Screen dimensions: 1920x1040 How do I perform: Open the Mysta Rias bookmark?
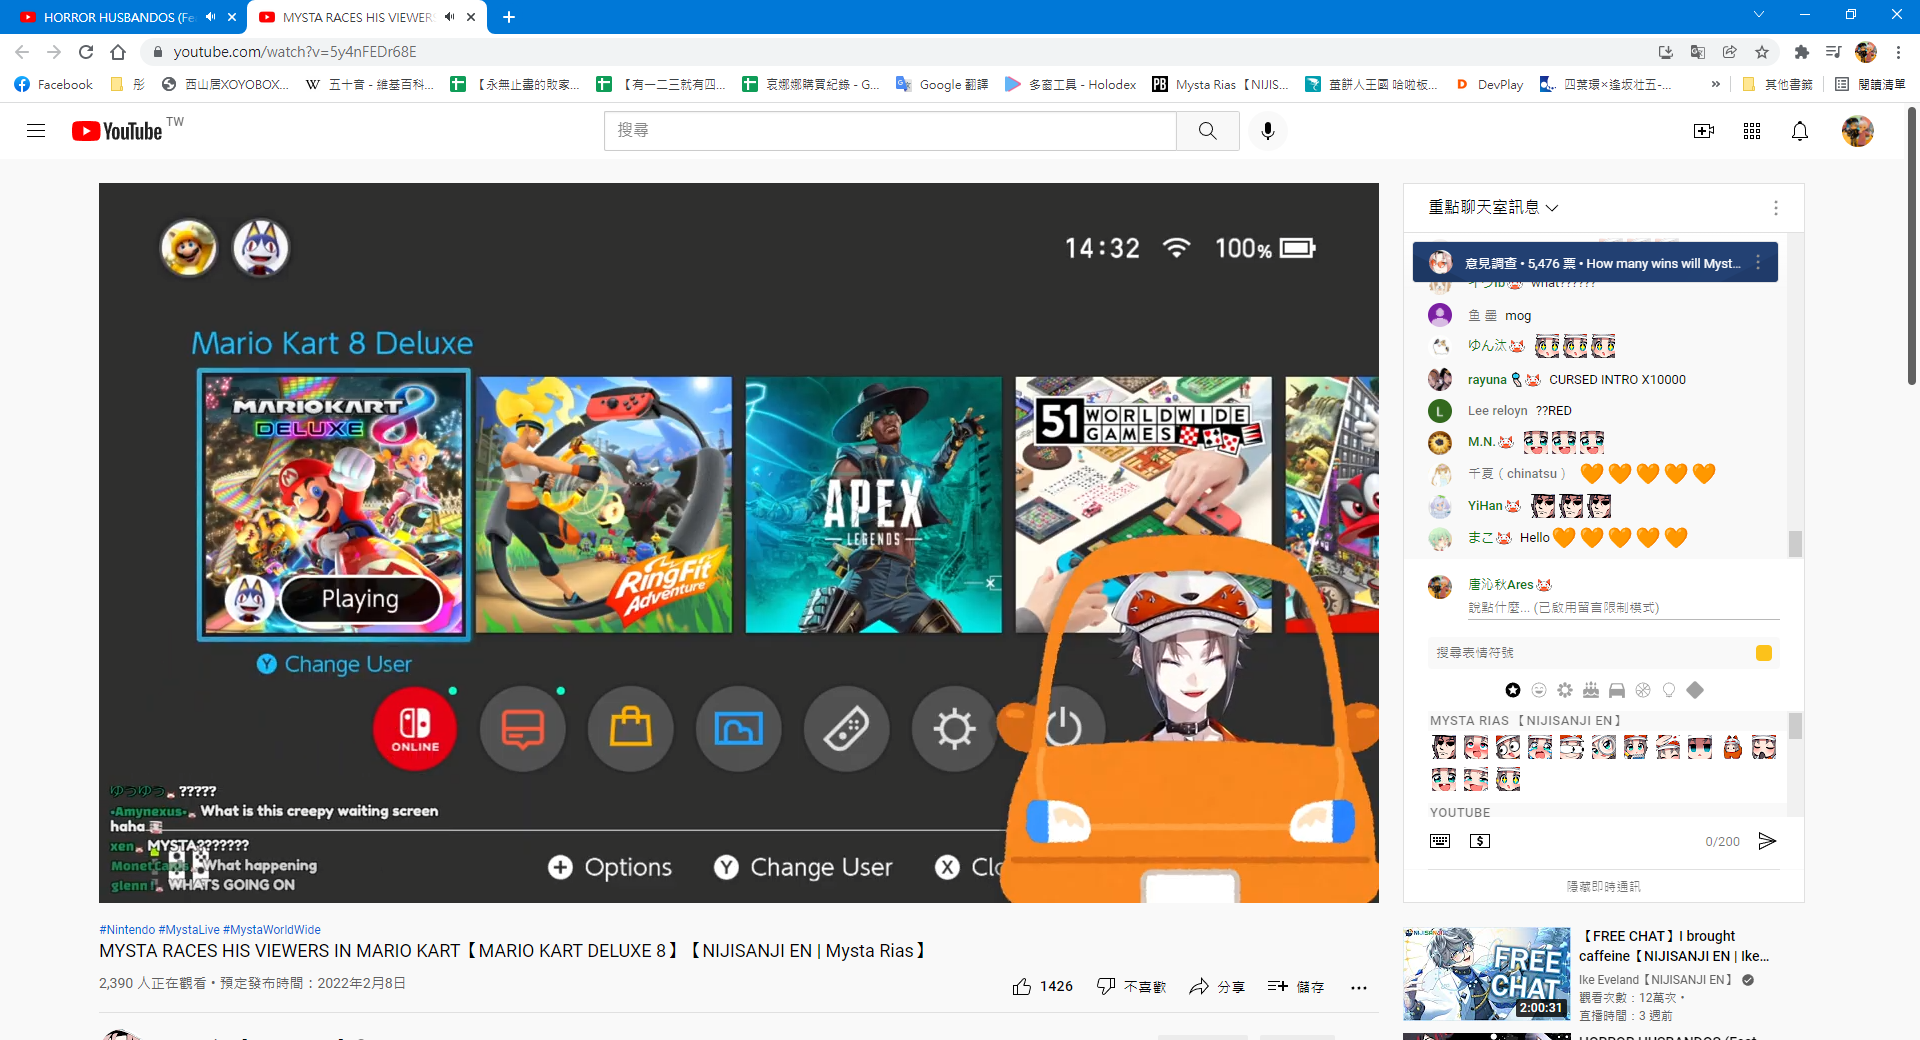[1220, 84]
